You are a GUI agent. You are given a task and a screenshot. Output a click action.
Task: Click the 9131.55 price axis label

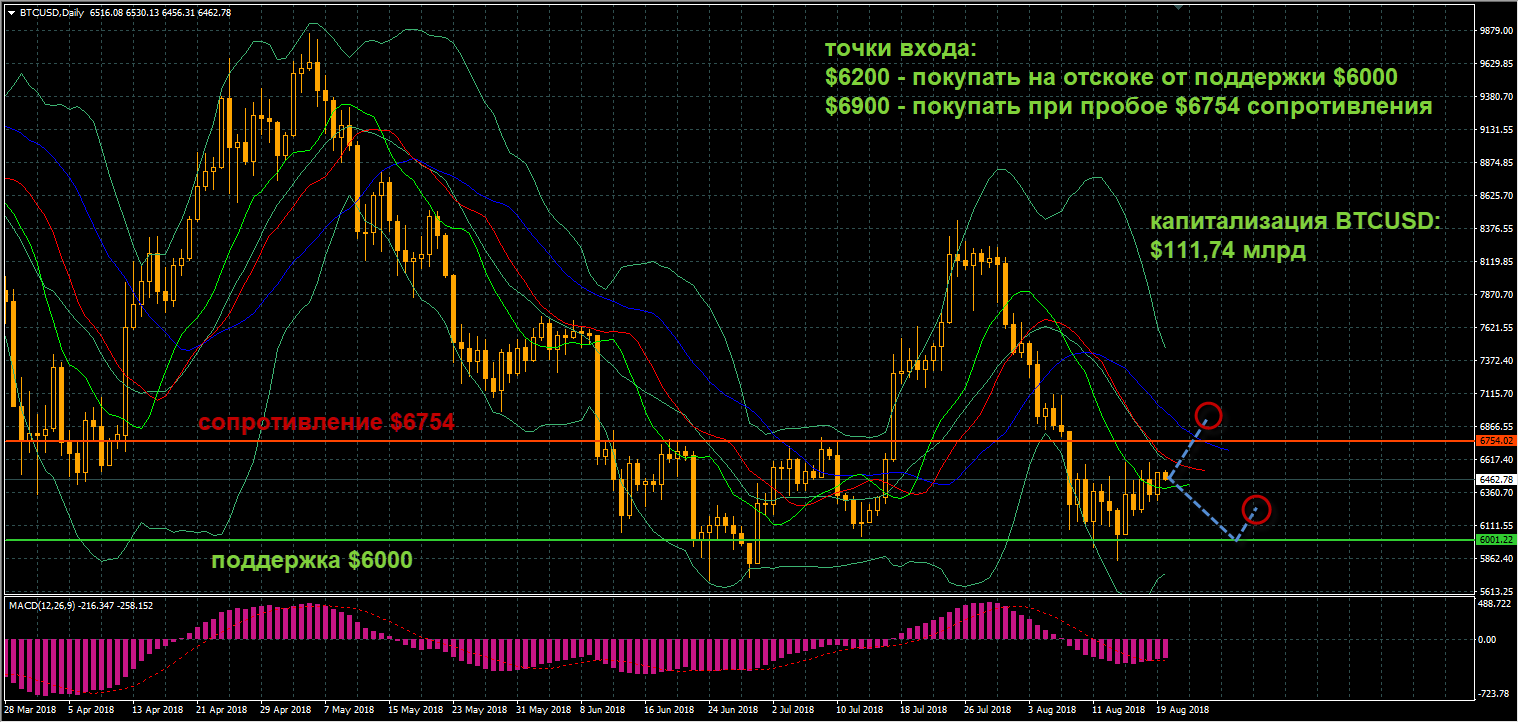pyautogui.click(x=1497, y=130)
